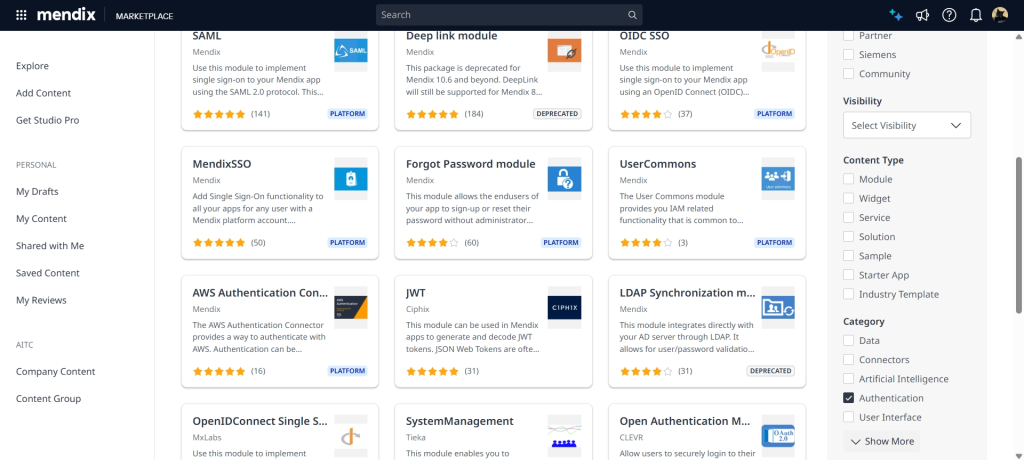Image resolution: width=1024 pixels, height=460 pixels.
Task: Check the Community checkbox
Action: click(x=848, y=74)
